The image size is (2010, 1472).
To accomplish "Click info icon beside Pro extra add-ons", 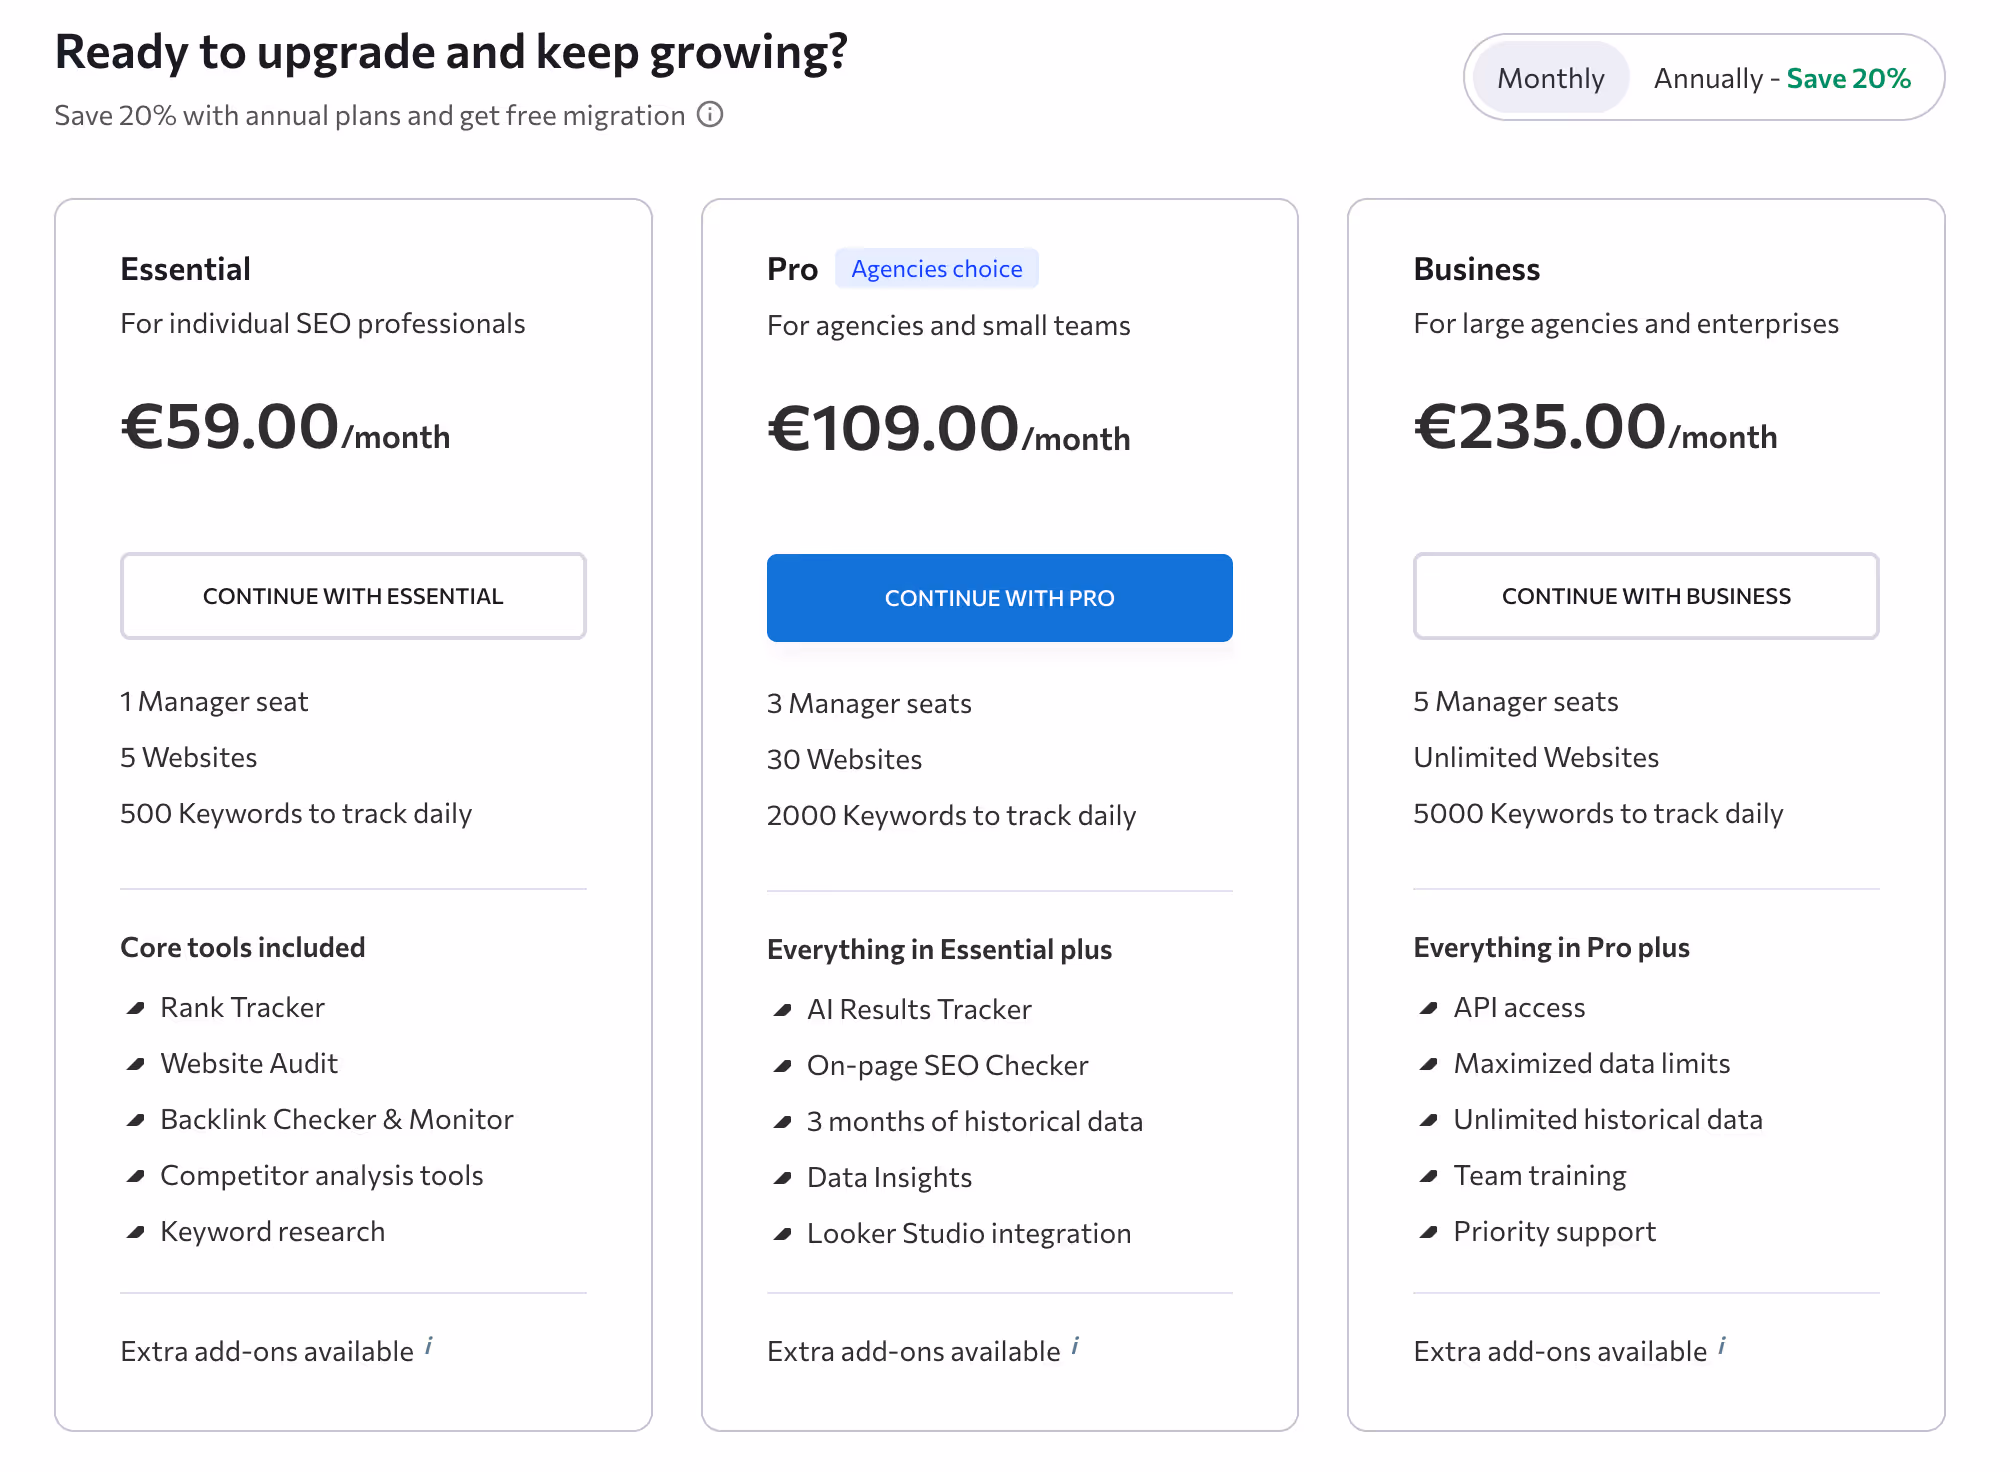I will [1075, 1346].
